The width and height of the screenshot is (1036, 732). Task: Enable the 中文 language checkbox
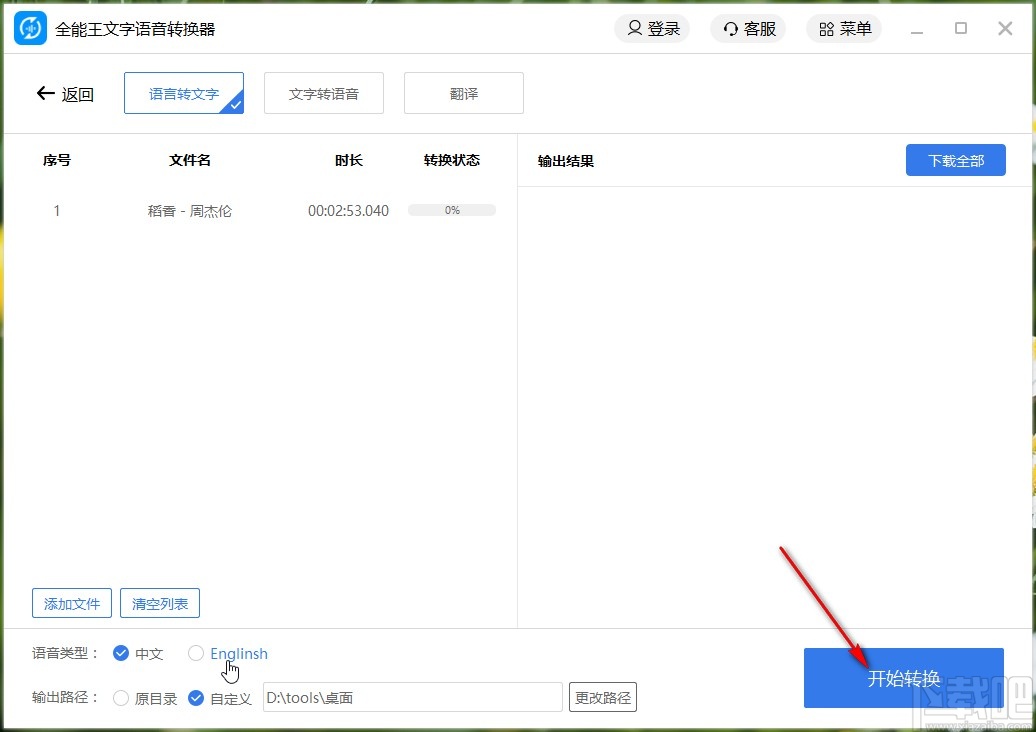click(x=121, y=653)
